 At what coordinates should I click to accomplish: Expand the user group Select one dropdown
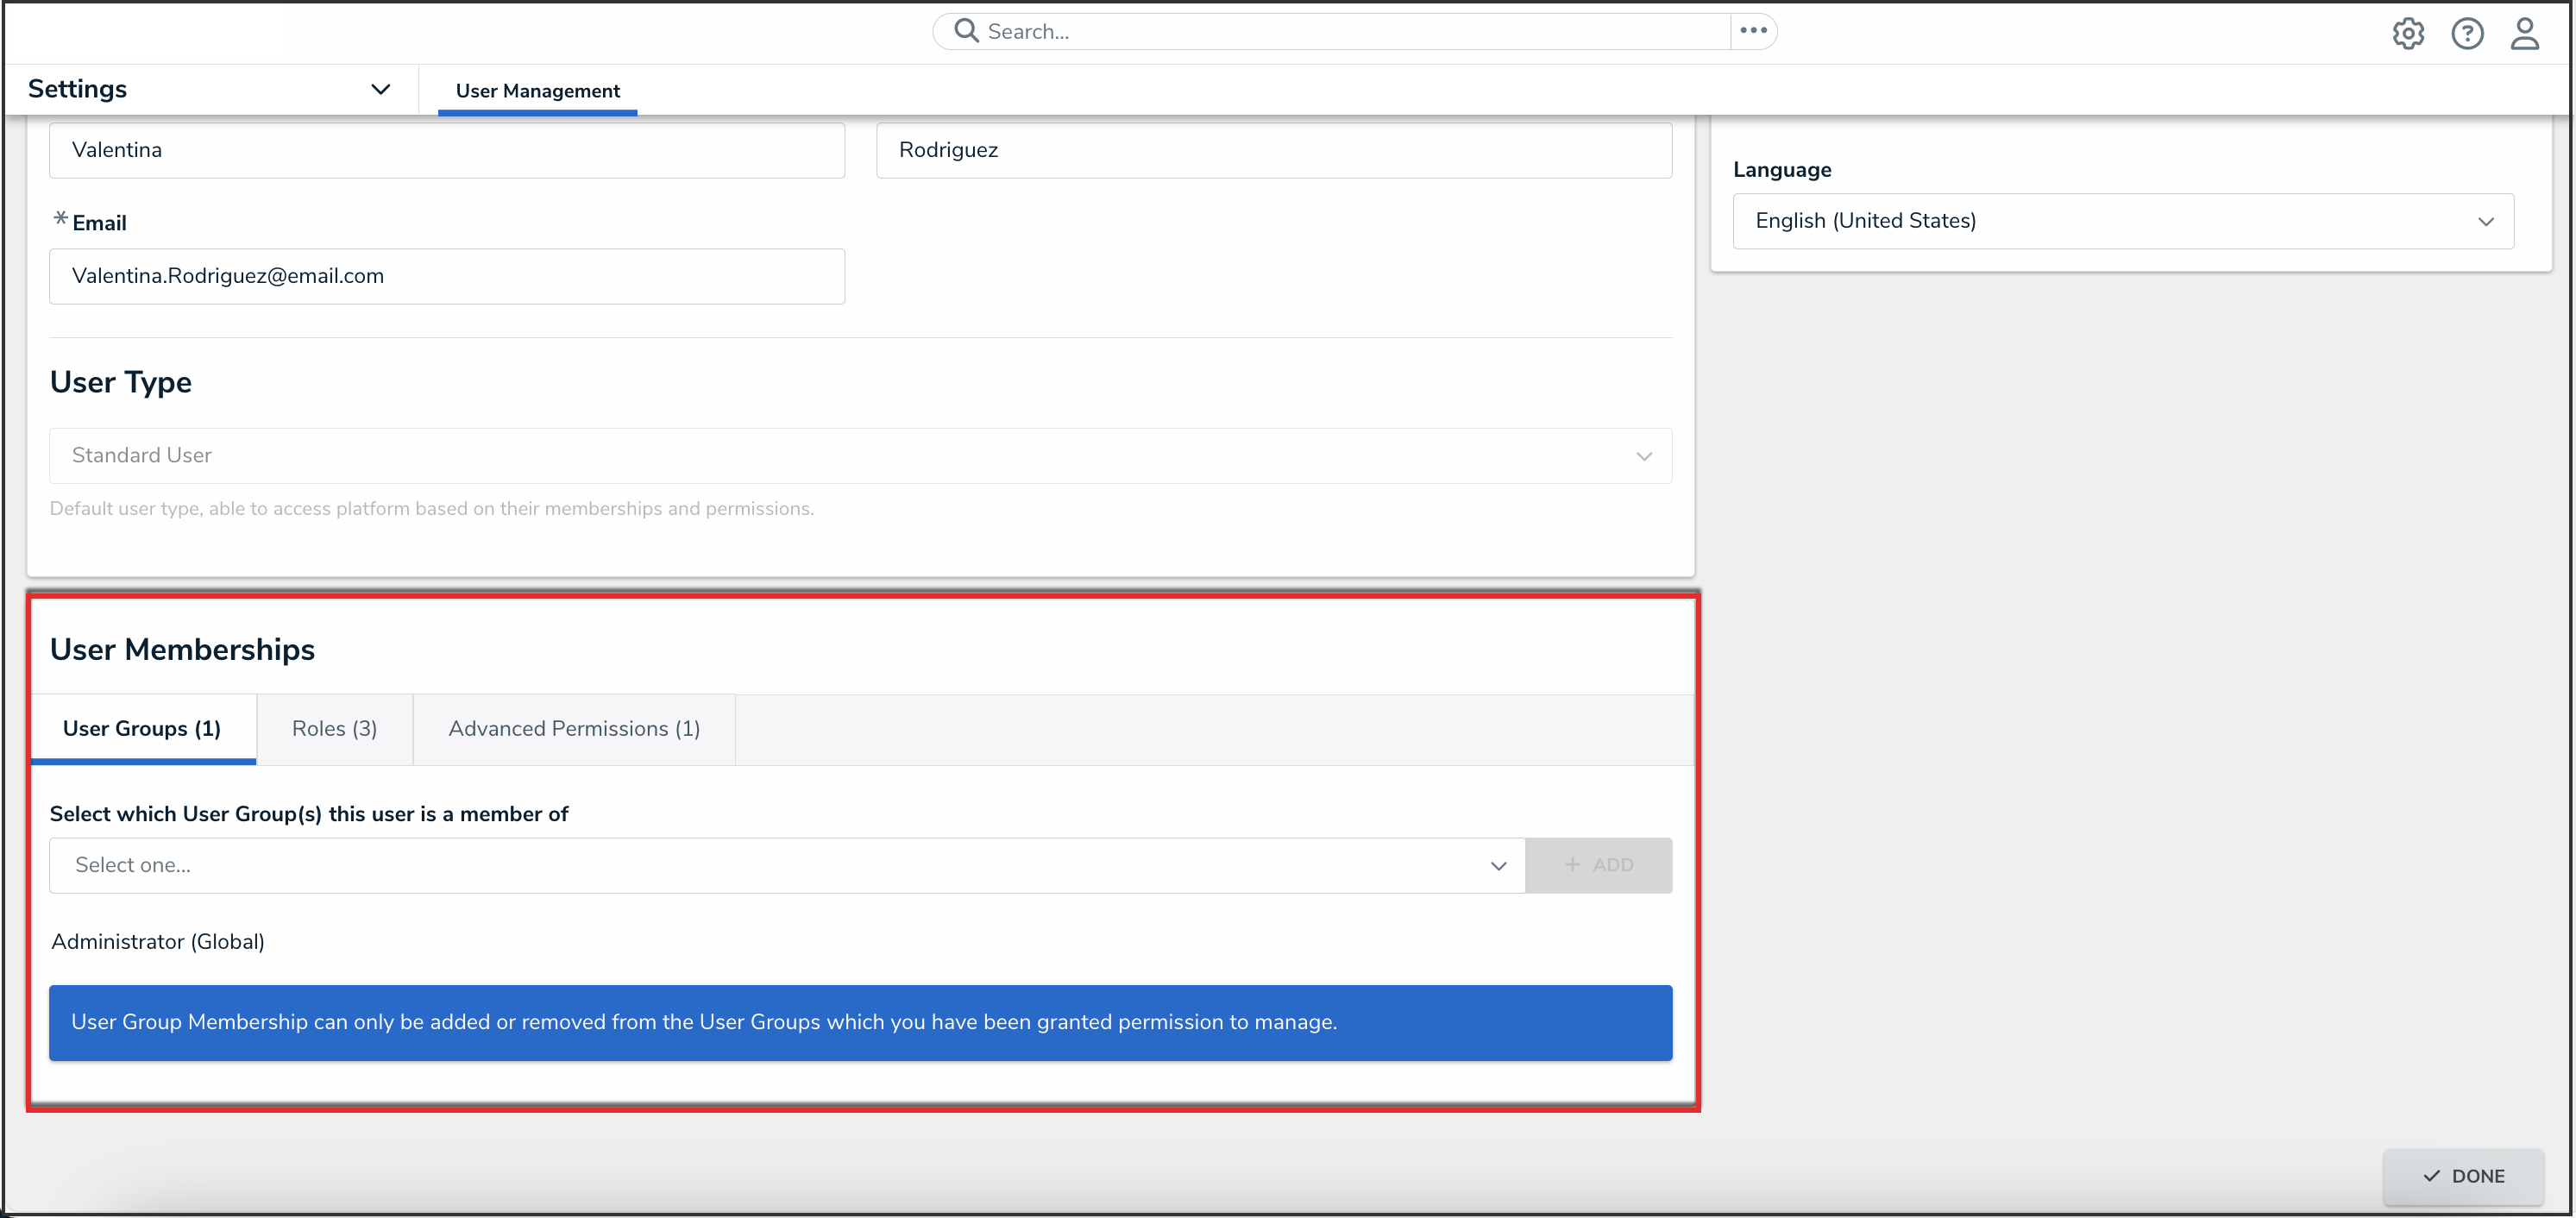(787, 866)
